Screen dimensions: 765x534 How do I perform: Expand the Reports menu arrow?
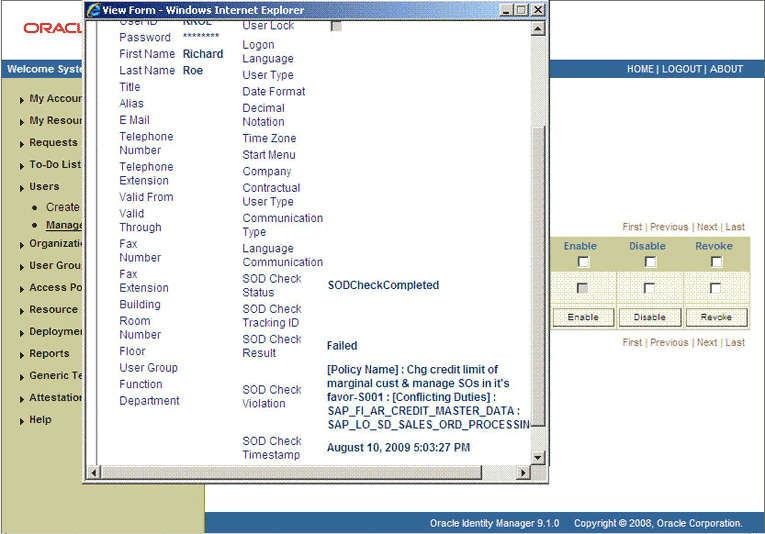click(x=21, y=355)
